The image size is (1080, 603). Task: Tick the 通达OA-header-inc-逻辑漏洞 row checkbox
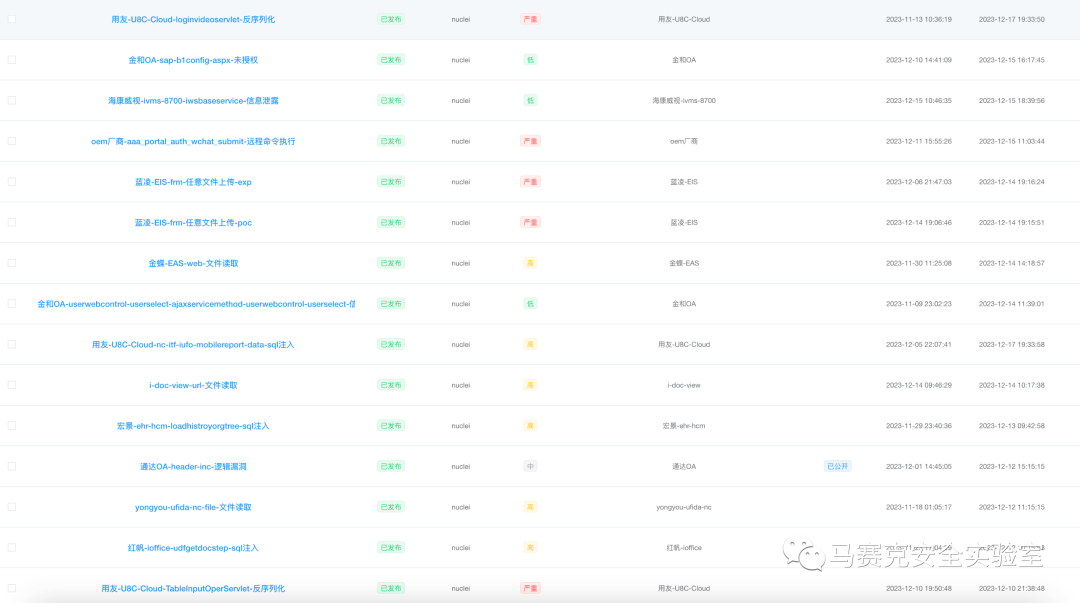(x=12, y=467)
